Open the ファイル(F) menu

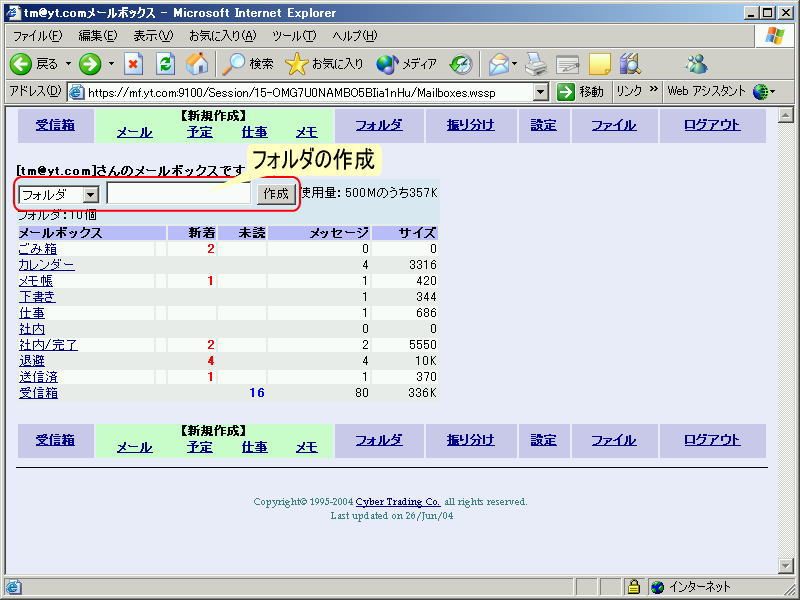click(x=37, y=36)
